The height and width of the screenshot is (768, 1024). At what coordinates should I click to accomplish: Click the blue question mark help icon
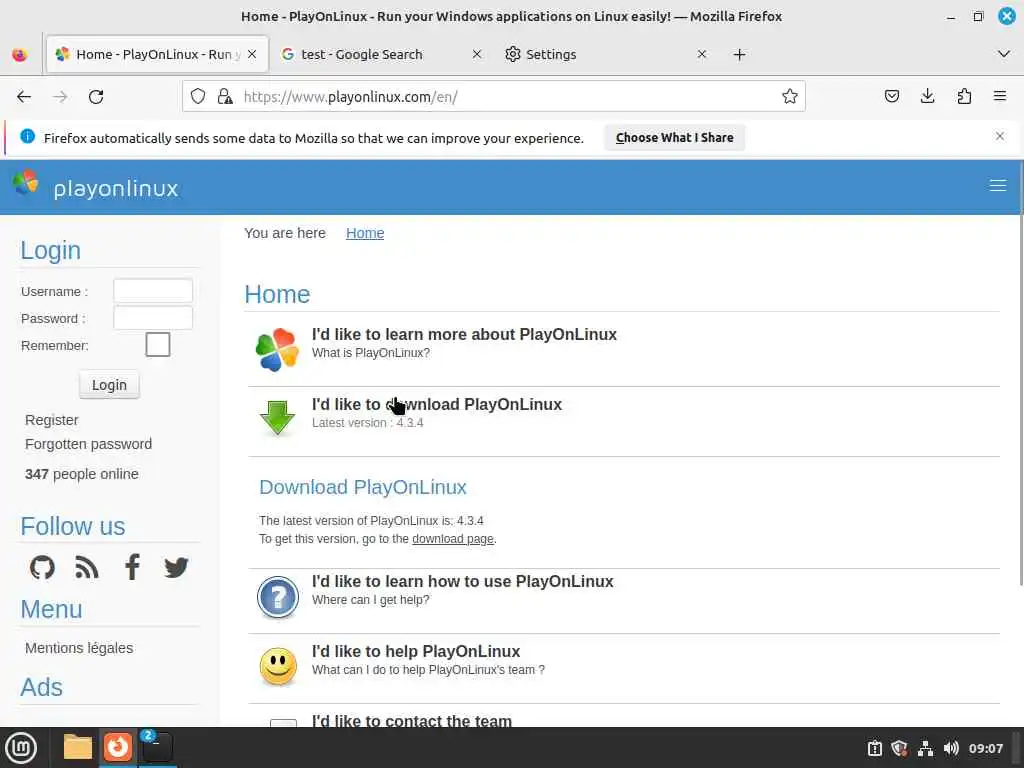click(278, 597)
